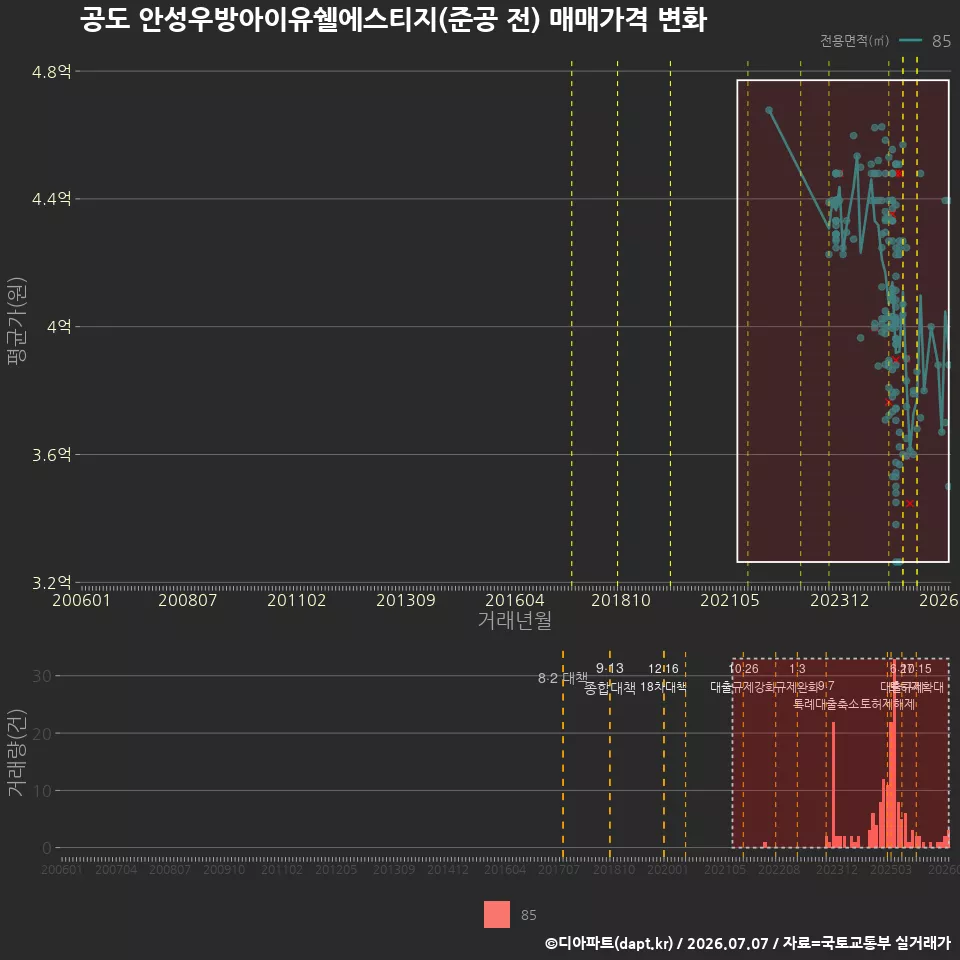Select the 3.6억 price axis label
The image size is (960, 960).
point(51,454)
